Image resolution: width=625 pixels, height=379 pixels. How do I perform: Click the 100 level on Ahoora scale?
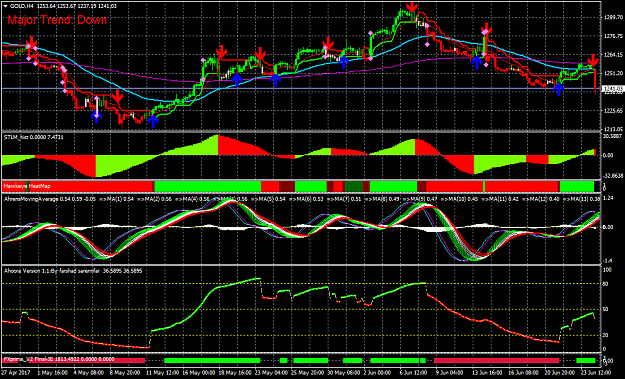608,270
